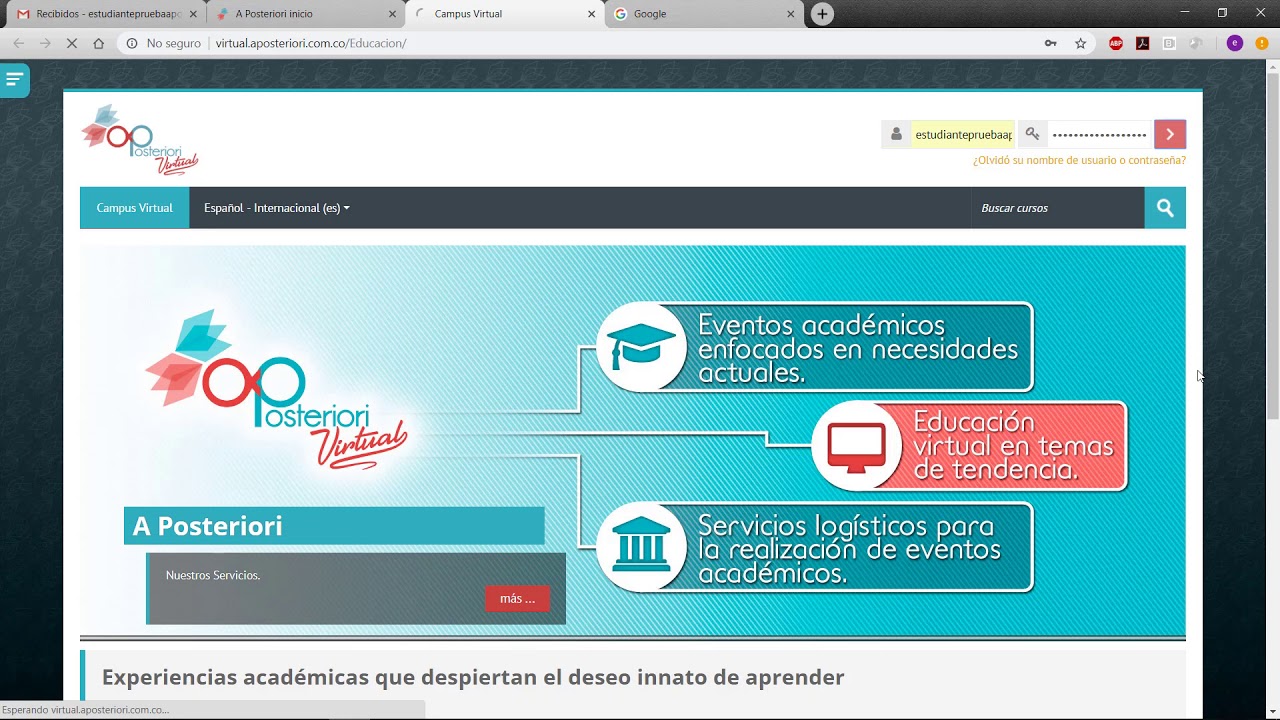Viewport: 1280px width, 720px height.
Task: Click the browser address bar URL
Action: (x=311, y=43)
